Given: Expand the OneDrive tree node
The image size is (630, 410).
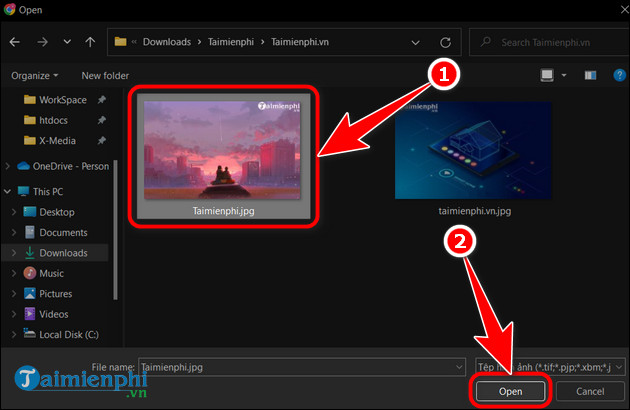Looking at the screenshot, I should [x=10, y=166].
